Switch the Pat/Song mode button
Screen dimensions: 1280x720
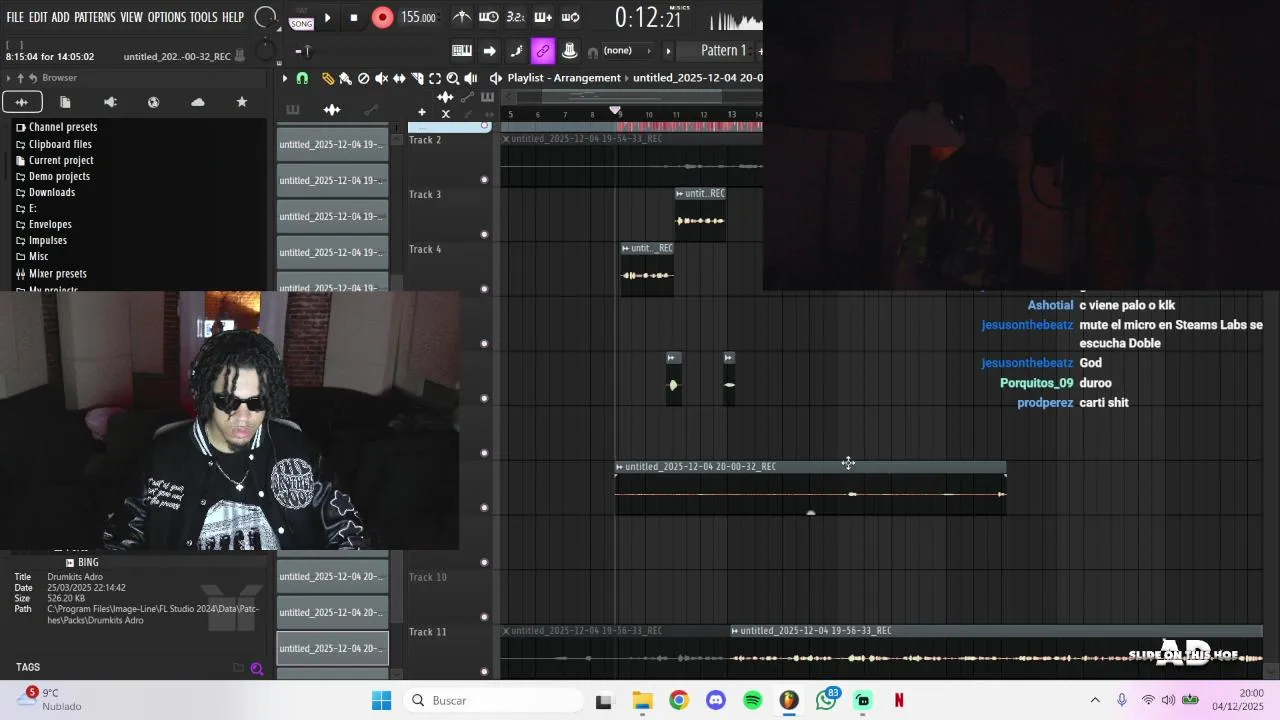pyautogui.click(x=301, y=18)
